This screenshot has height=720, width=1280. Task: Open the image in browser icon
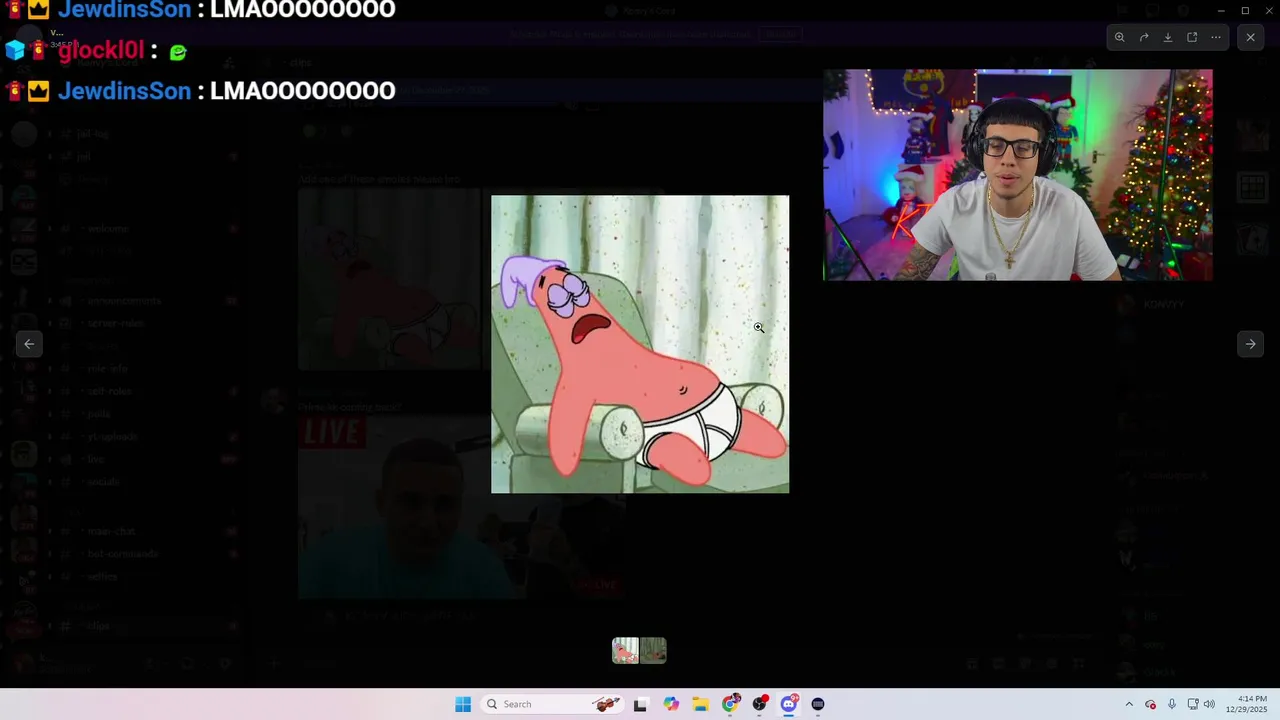click(x=1192, y=37)
